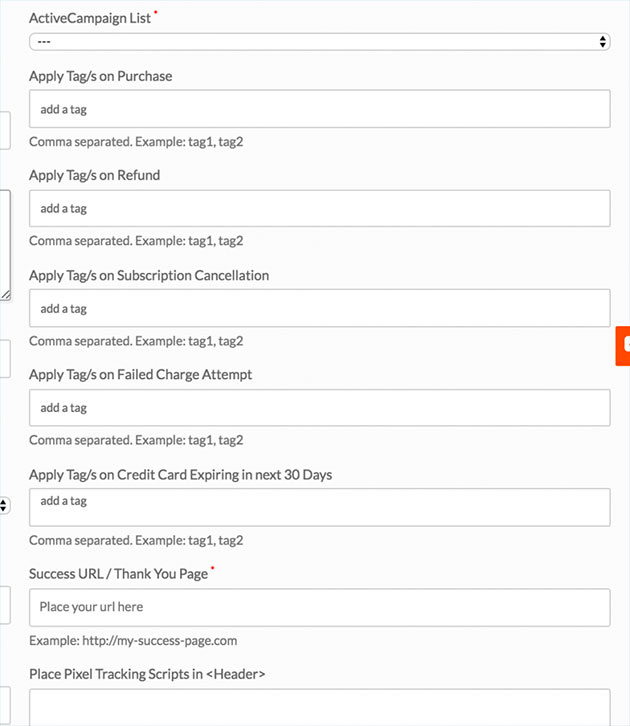The width and height of the screenshot is (630, 726).
Task: Select the Subscription Cancellation tag input
Action: coord(319,308)
